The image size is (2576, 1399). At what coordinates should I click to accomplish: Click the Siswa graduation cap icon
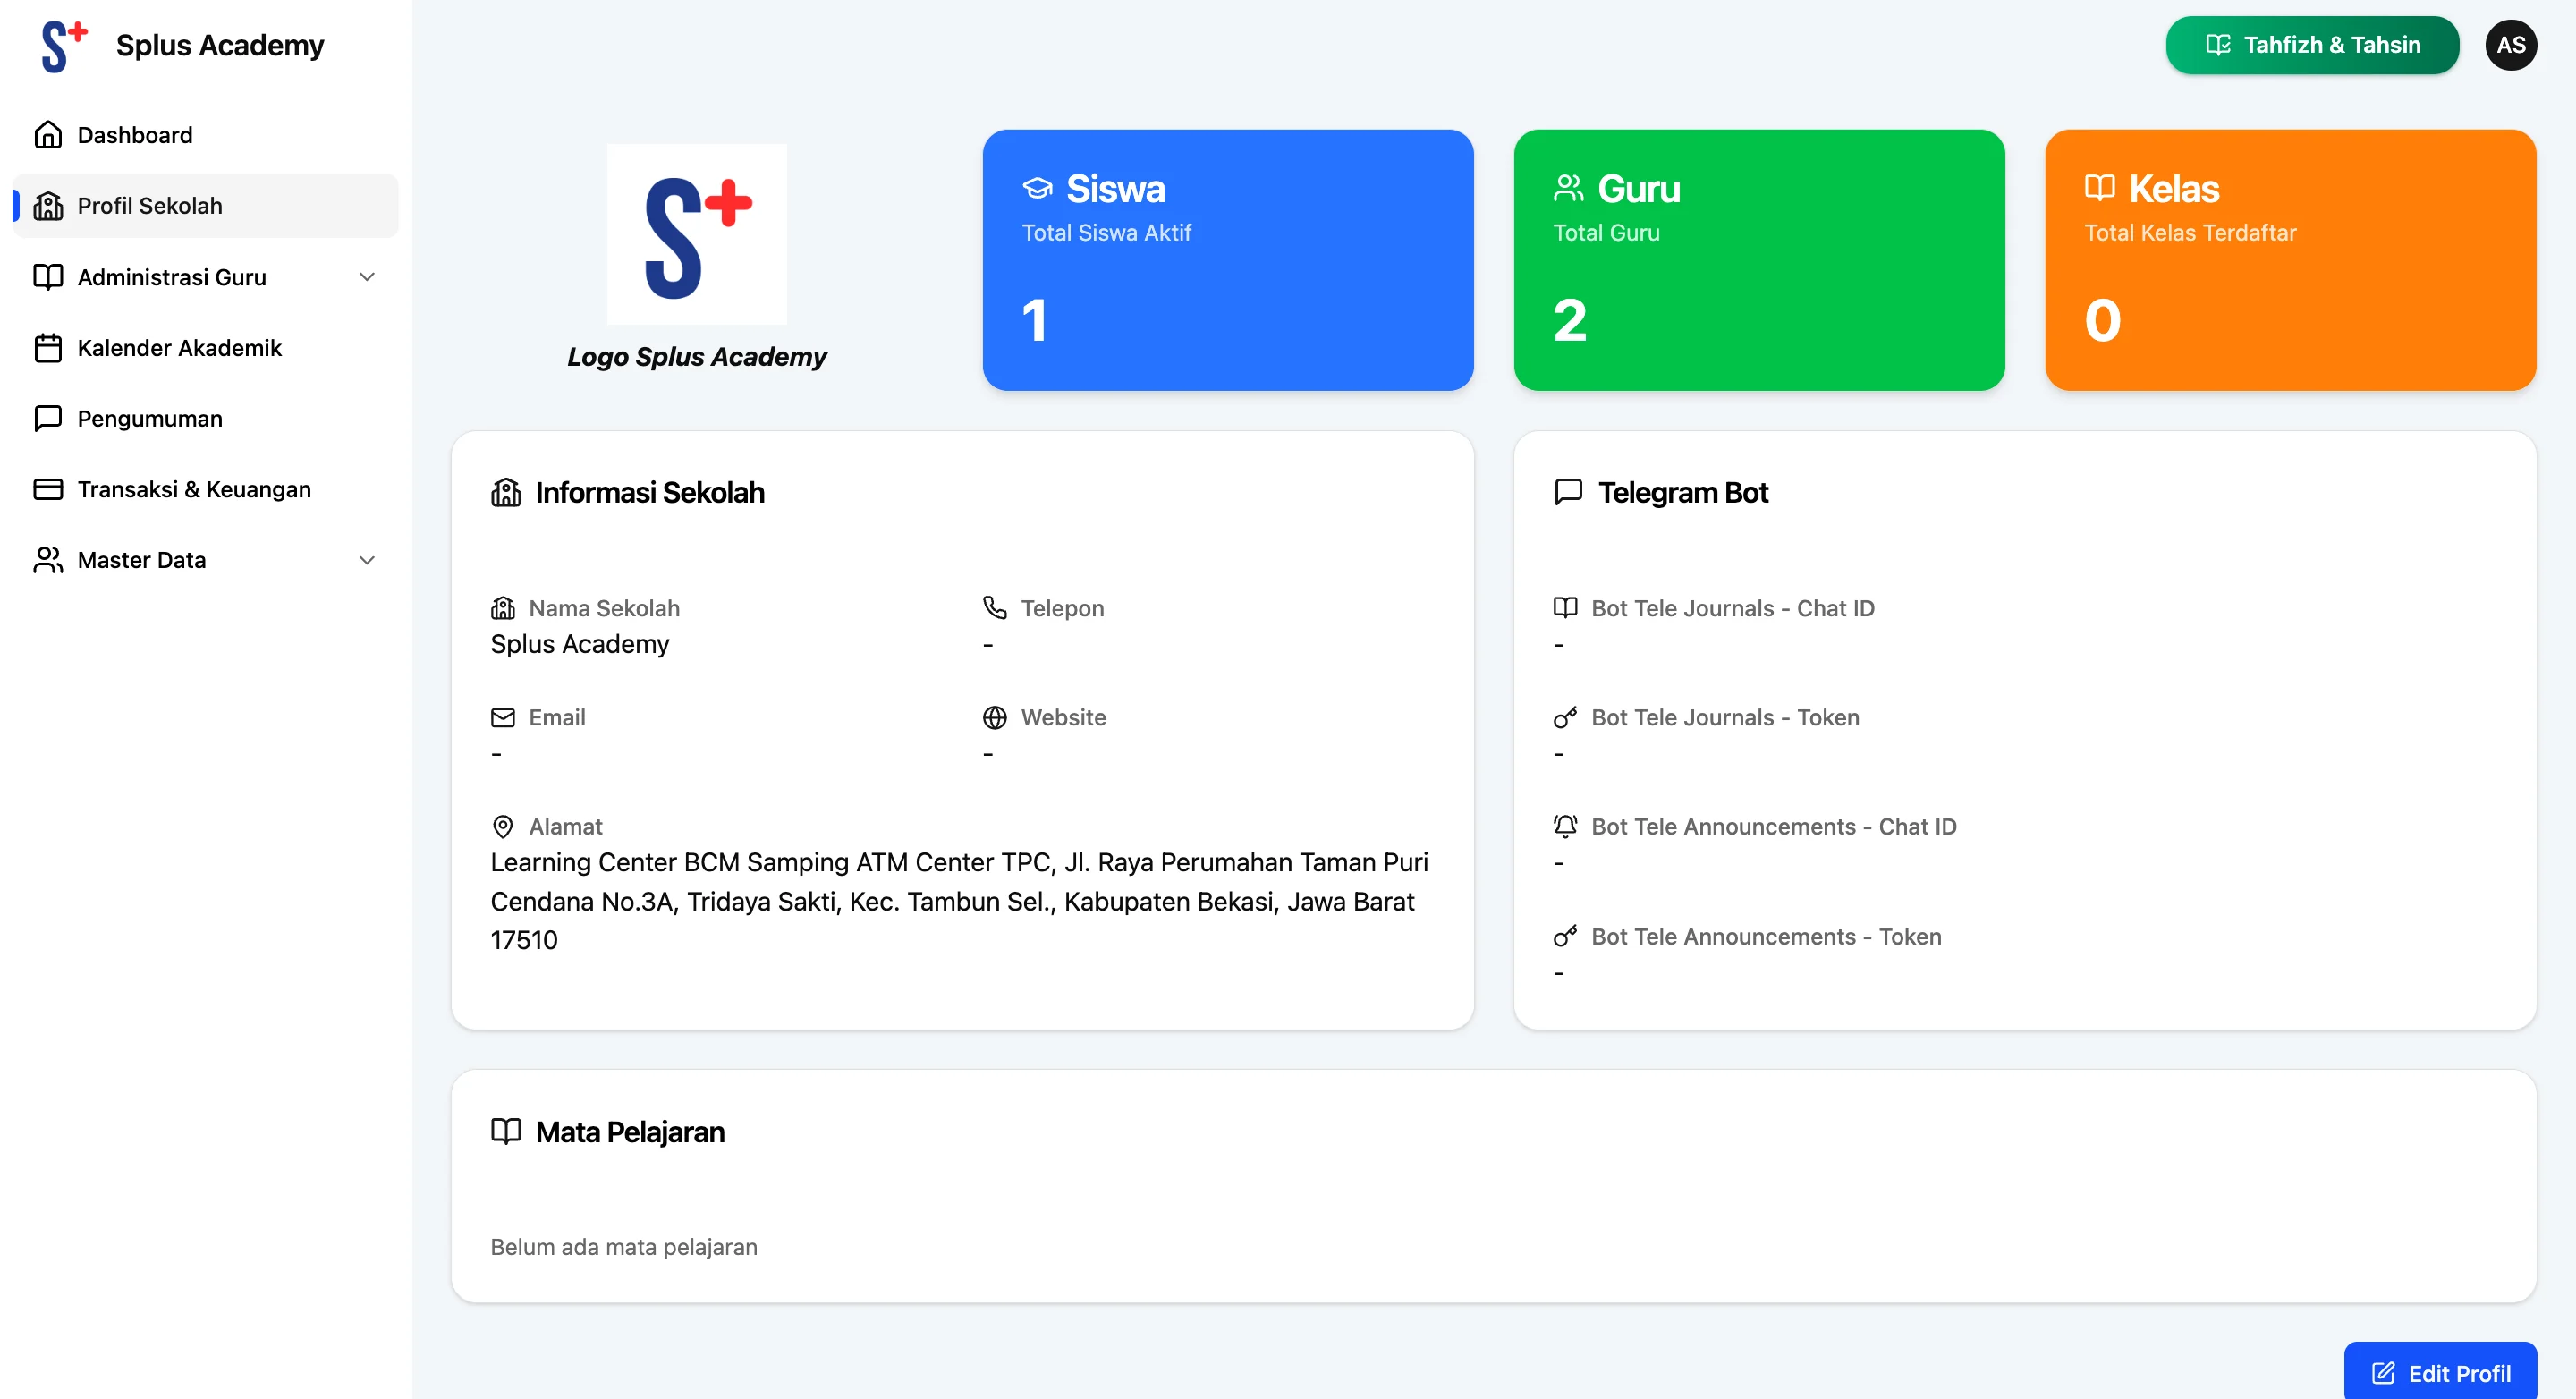(x=1037, y=187)
